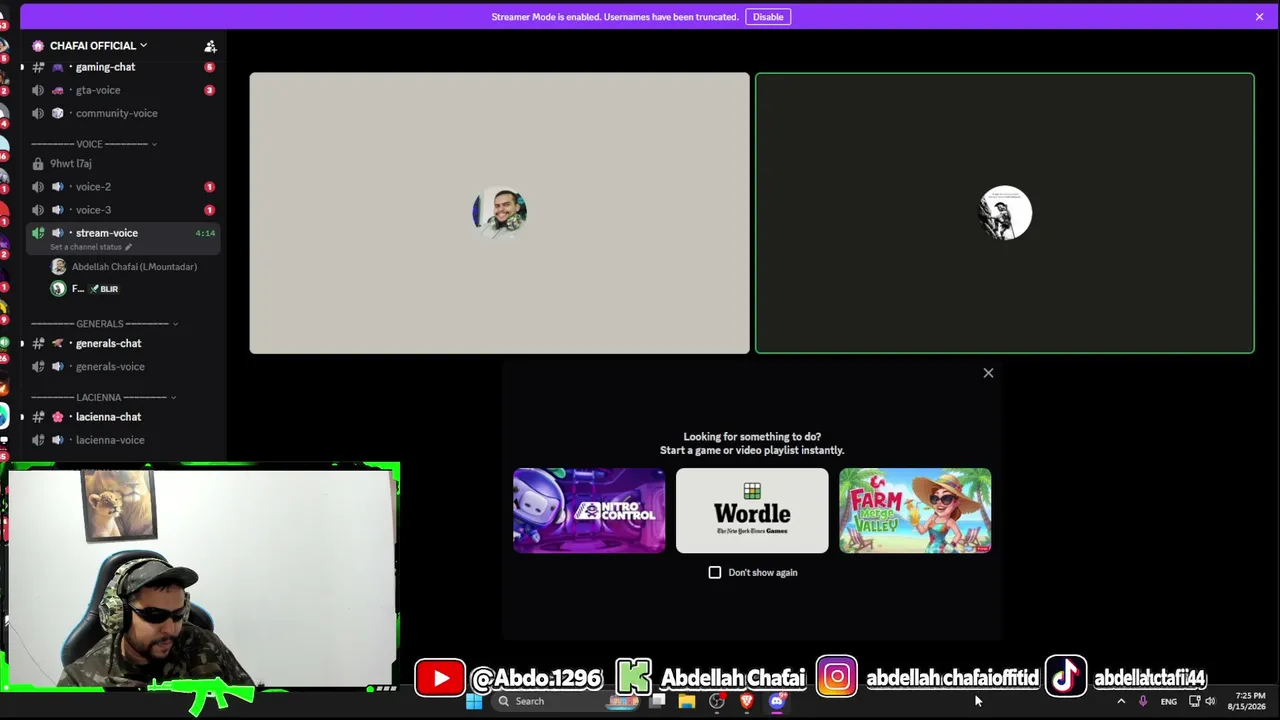Click the Set a channel status link
This screenshot has width=1280, height=720.
tap(90, 247)
